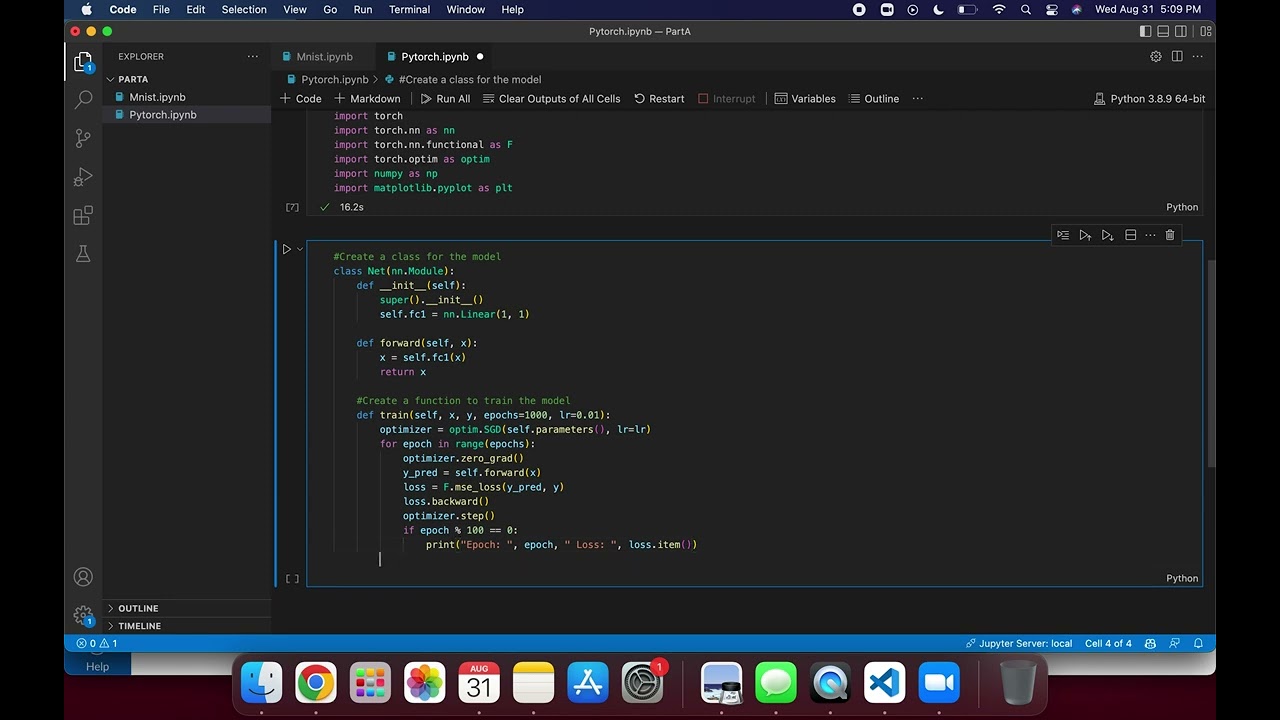Toggle primary side bar visibility
Viewport: 1280px width, 720px height.
click(x=1145, y=31)
